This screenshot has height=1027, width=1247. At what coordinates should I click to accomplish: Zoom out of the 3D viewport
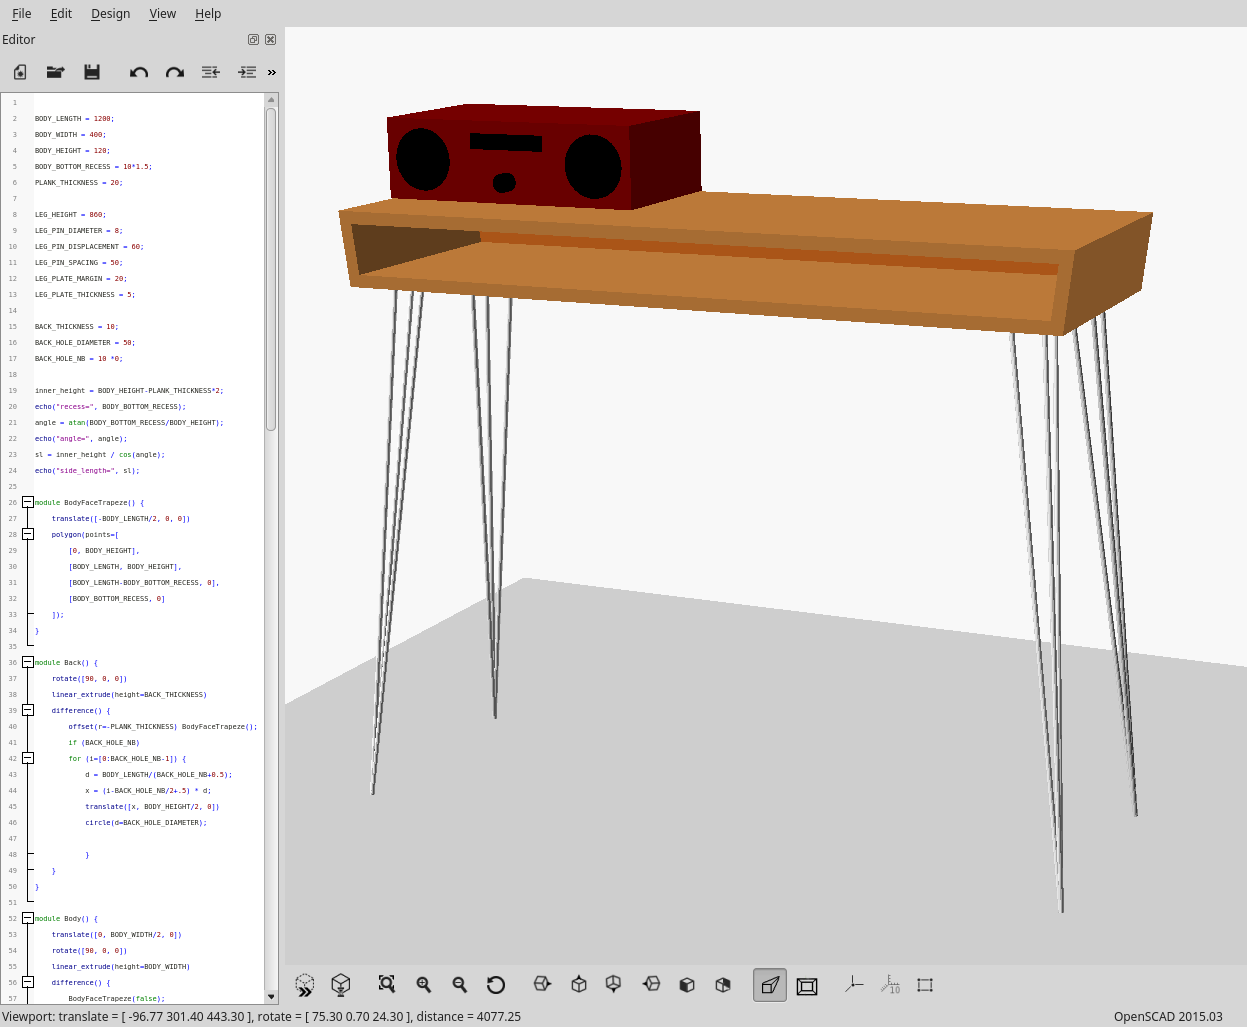[459, 984]
